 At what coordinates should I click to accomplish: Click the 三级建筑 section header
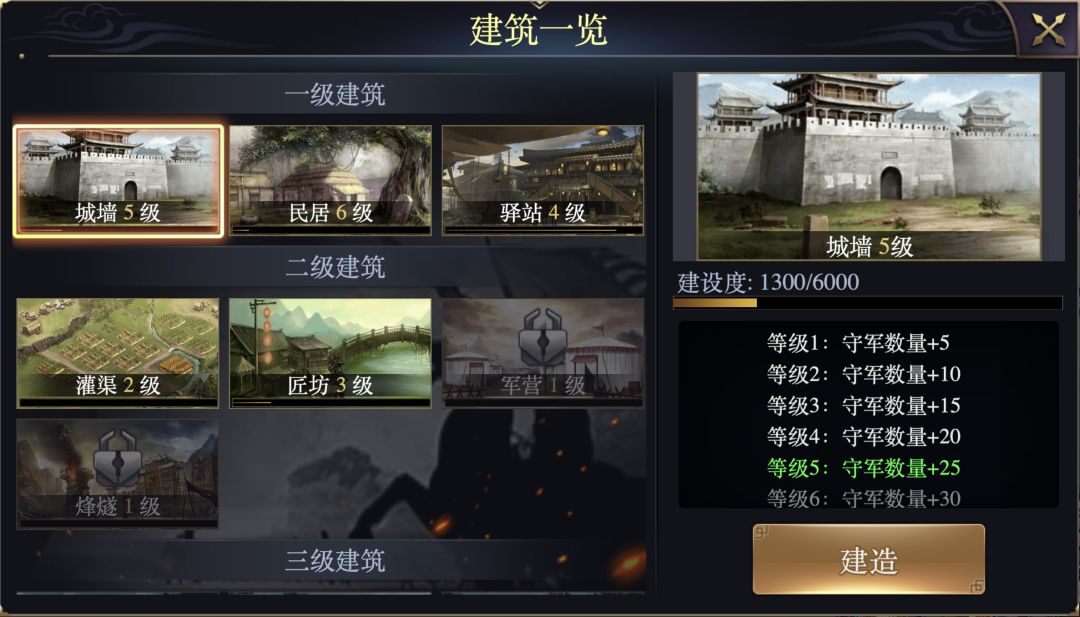[335, 561]
